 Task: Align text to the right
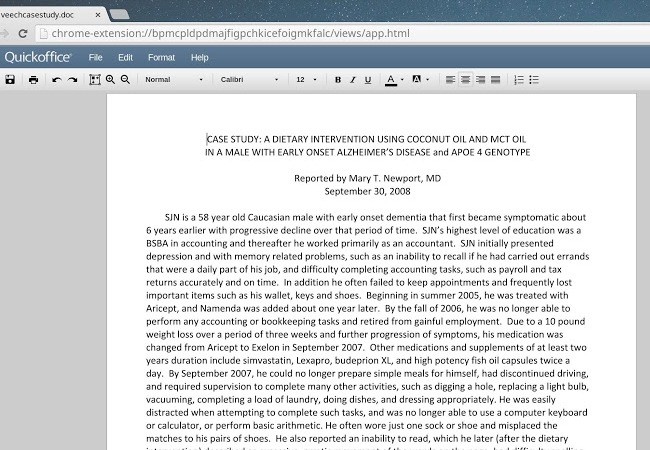[480, 80]
